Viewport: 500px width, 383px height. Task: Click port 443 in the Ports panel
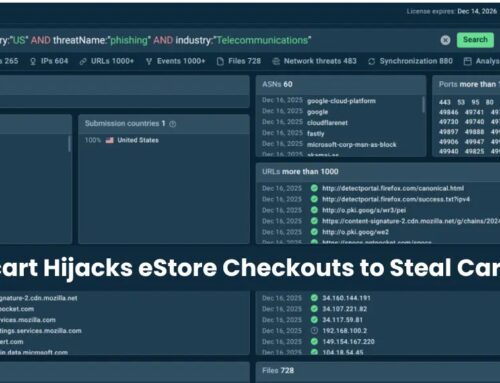pyautogui.click(x=445, y=102)
